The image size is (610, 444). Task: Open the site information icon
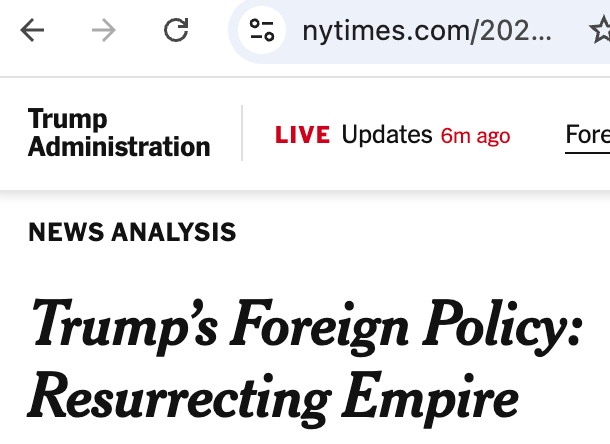262,32
